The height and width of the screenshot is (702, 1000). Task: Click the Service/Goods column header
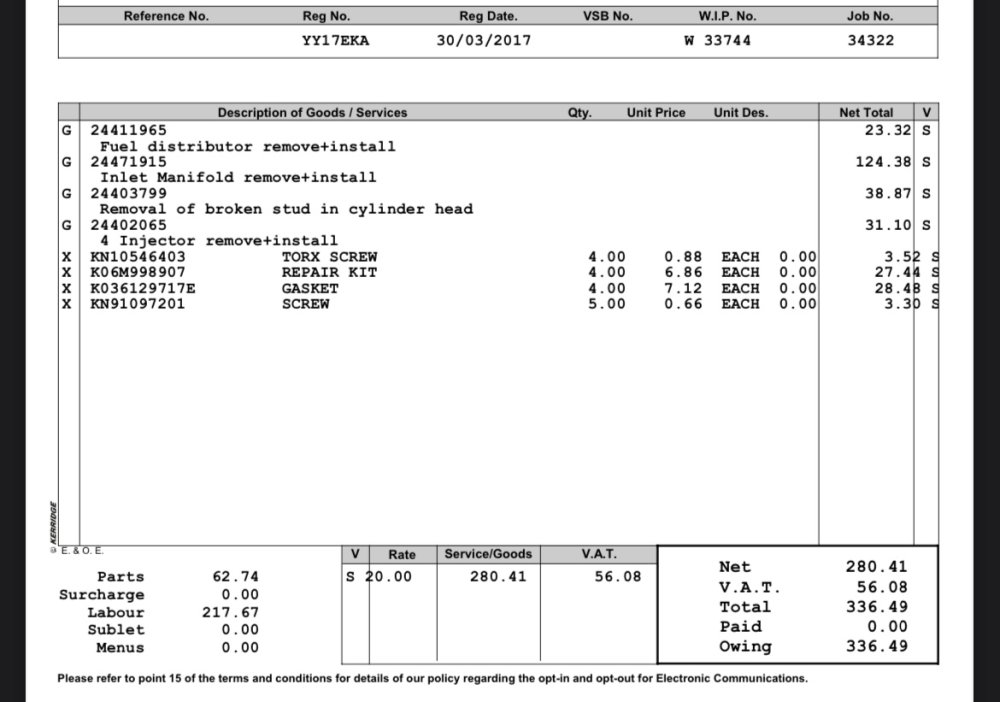pos(488,554)
